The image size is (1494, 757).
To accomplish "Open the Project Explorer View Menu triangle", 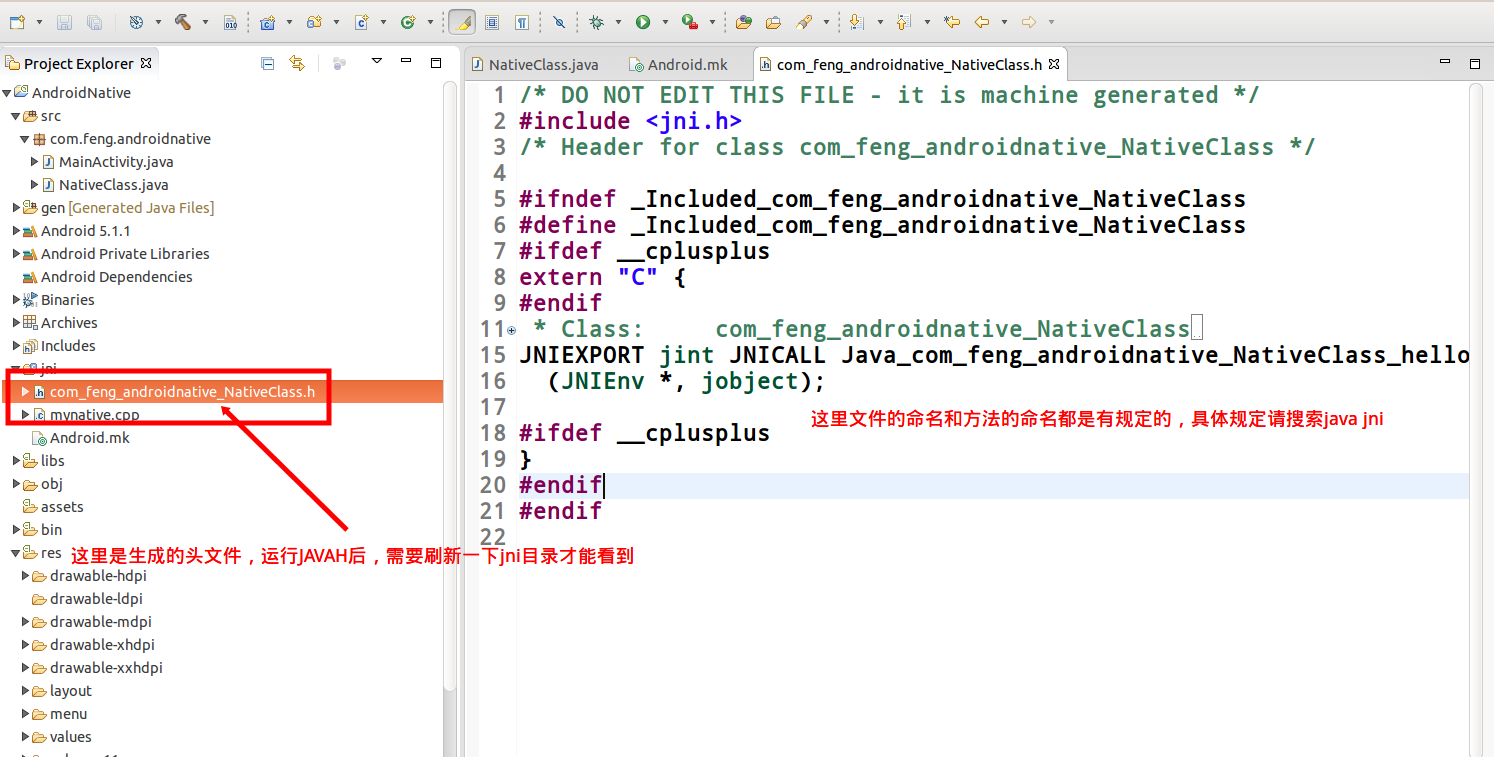I will pyautogui.click(x=377, y=62).
